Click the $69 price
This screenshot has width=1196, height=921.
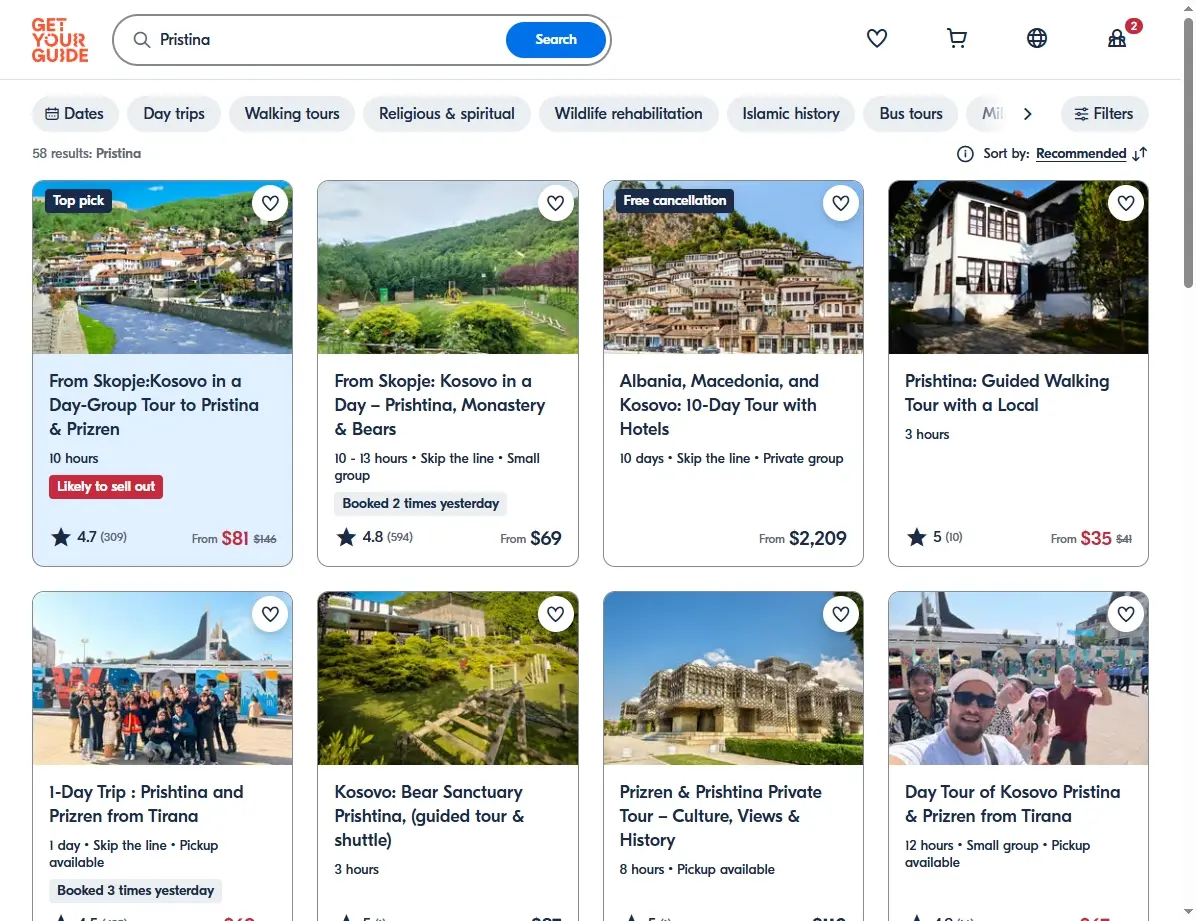tap(546, 538)
